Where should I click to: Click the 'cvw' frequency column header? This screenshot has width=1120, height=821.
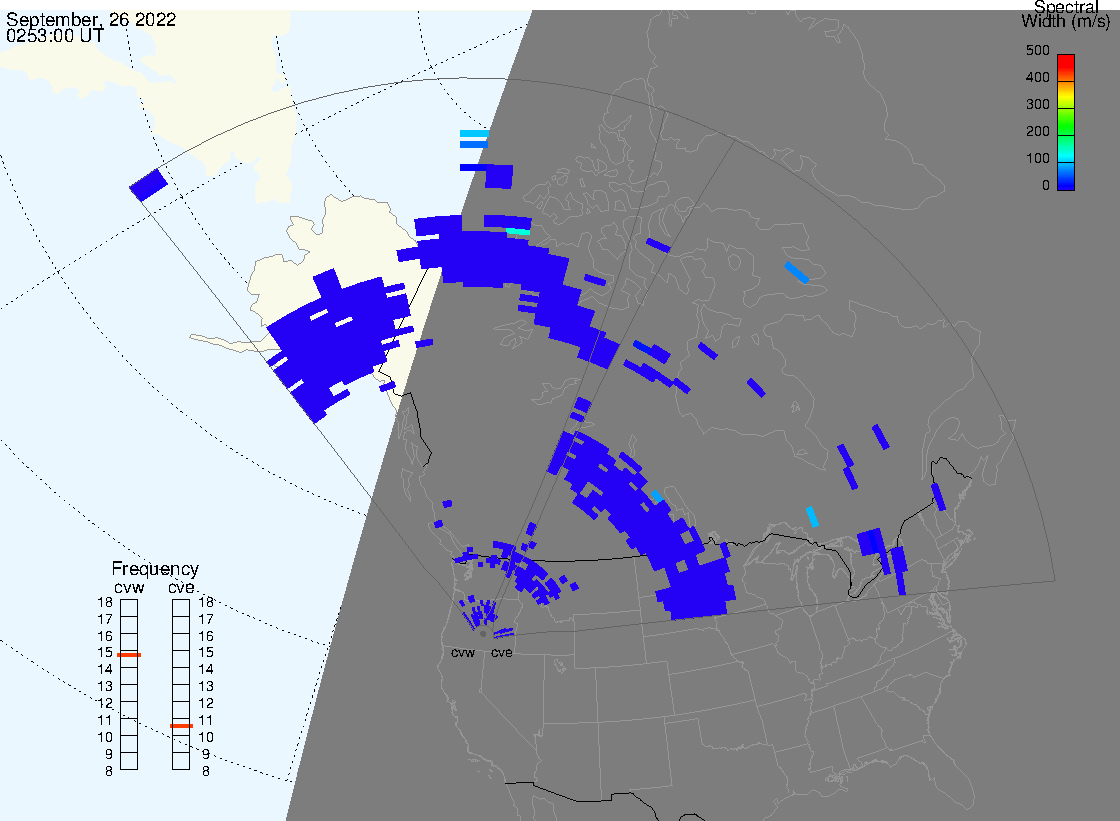pyautogui.click(x=129, y=588)
